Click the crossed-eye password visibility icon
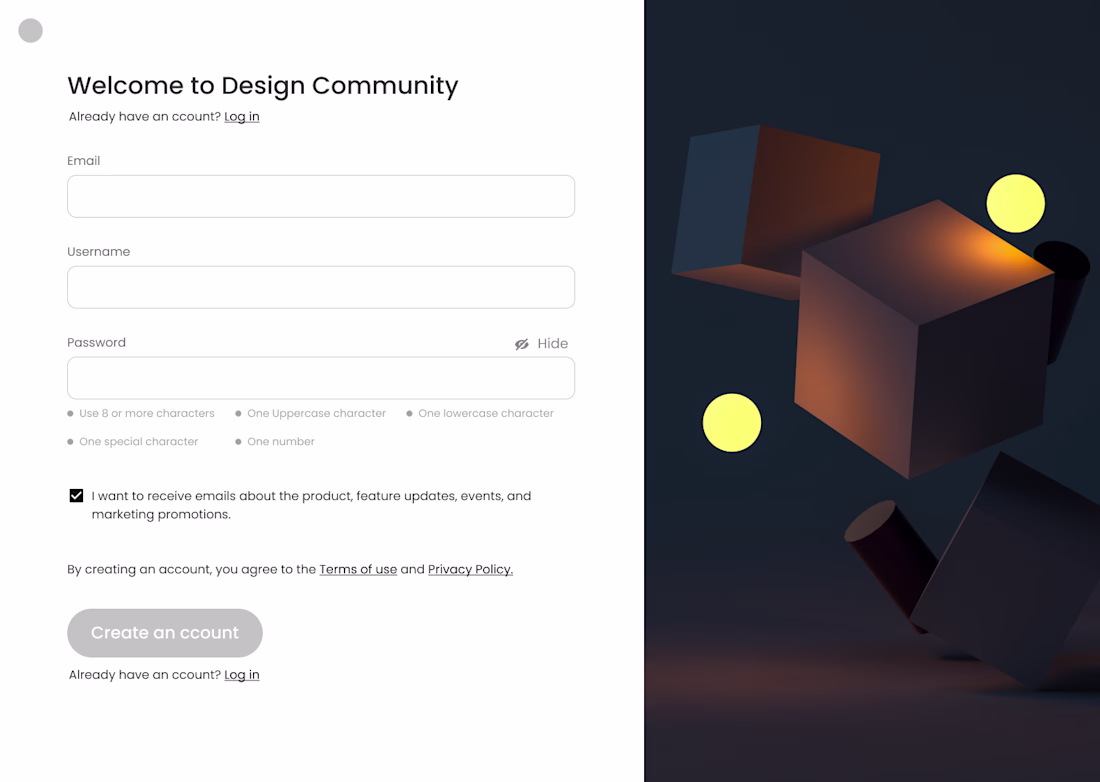Screen dimensions: 1100x782 click(x=521, y=344)
